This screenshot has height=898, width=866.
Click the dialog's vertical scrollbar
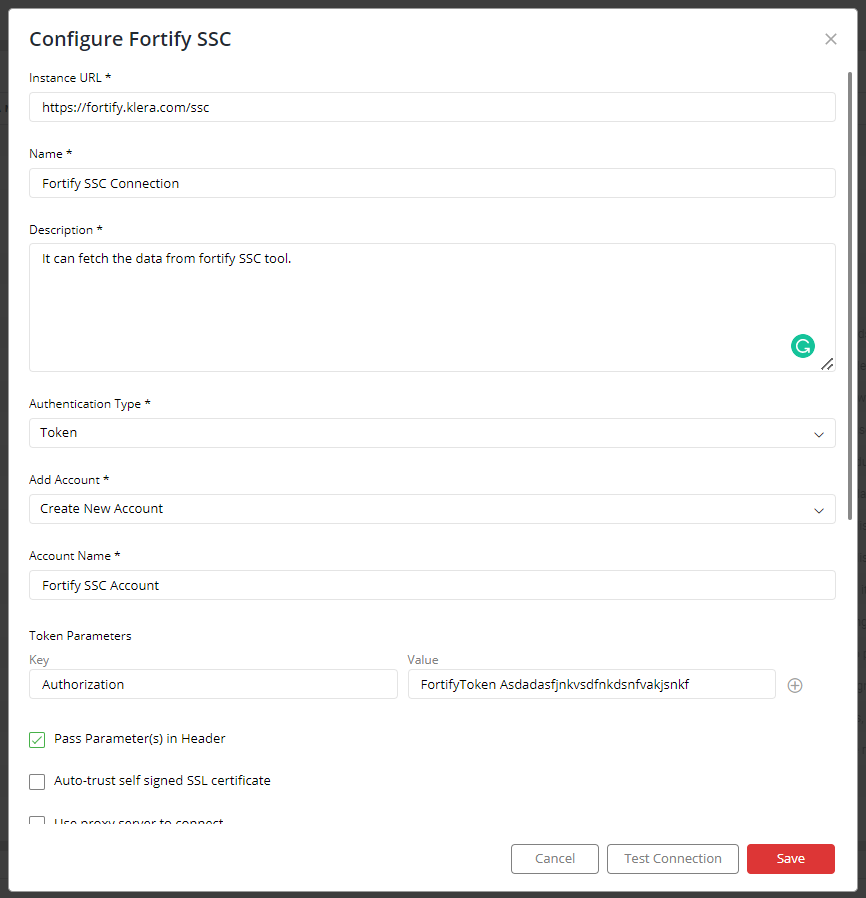point(849,296)
